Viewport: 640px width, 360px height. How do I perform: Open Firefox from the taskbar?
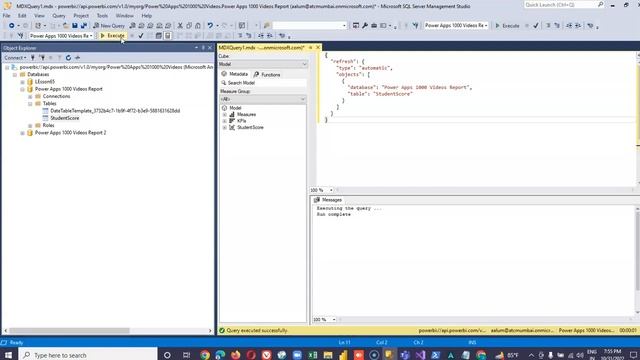pos(236,355)
